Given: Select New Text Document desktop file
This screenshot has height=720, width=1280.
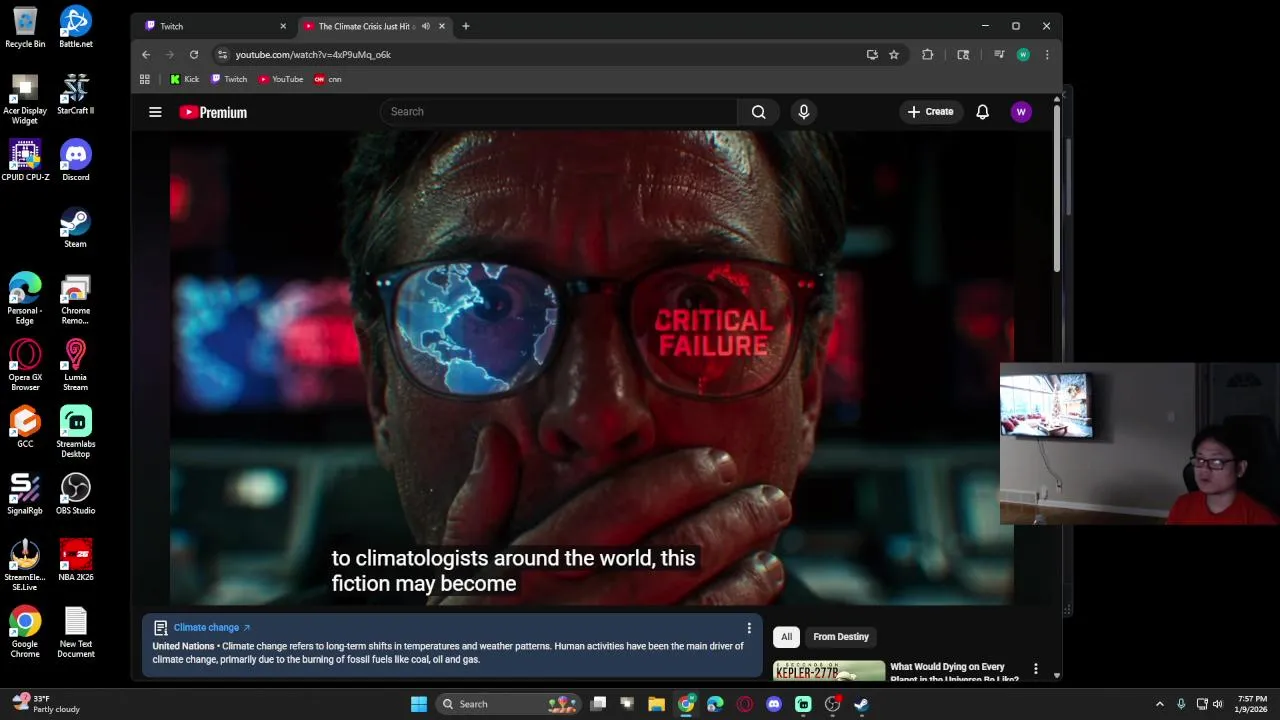Looking at the screenshot, I should (76, 632).
